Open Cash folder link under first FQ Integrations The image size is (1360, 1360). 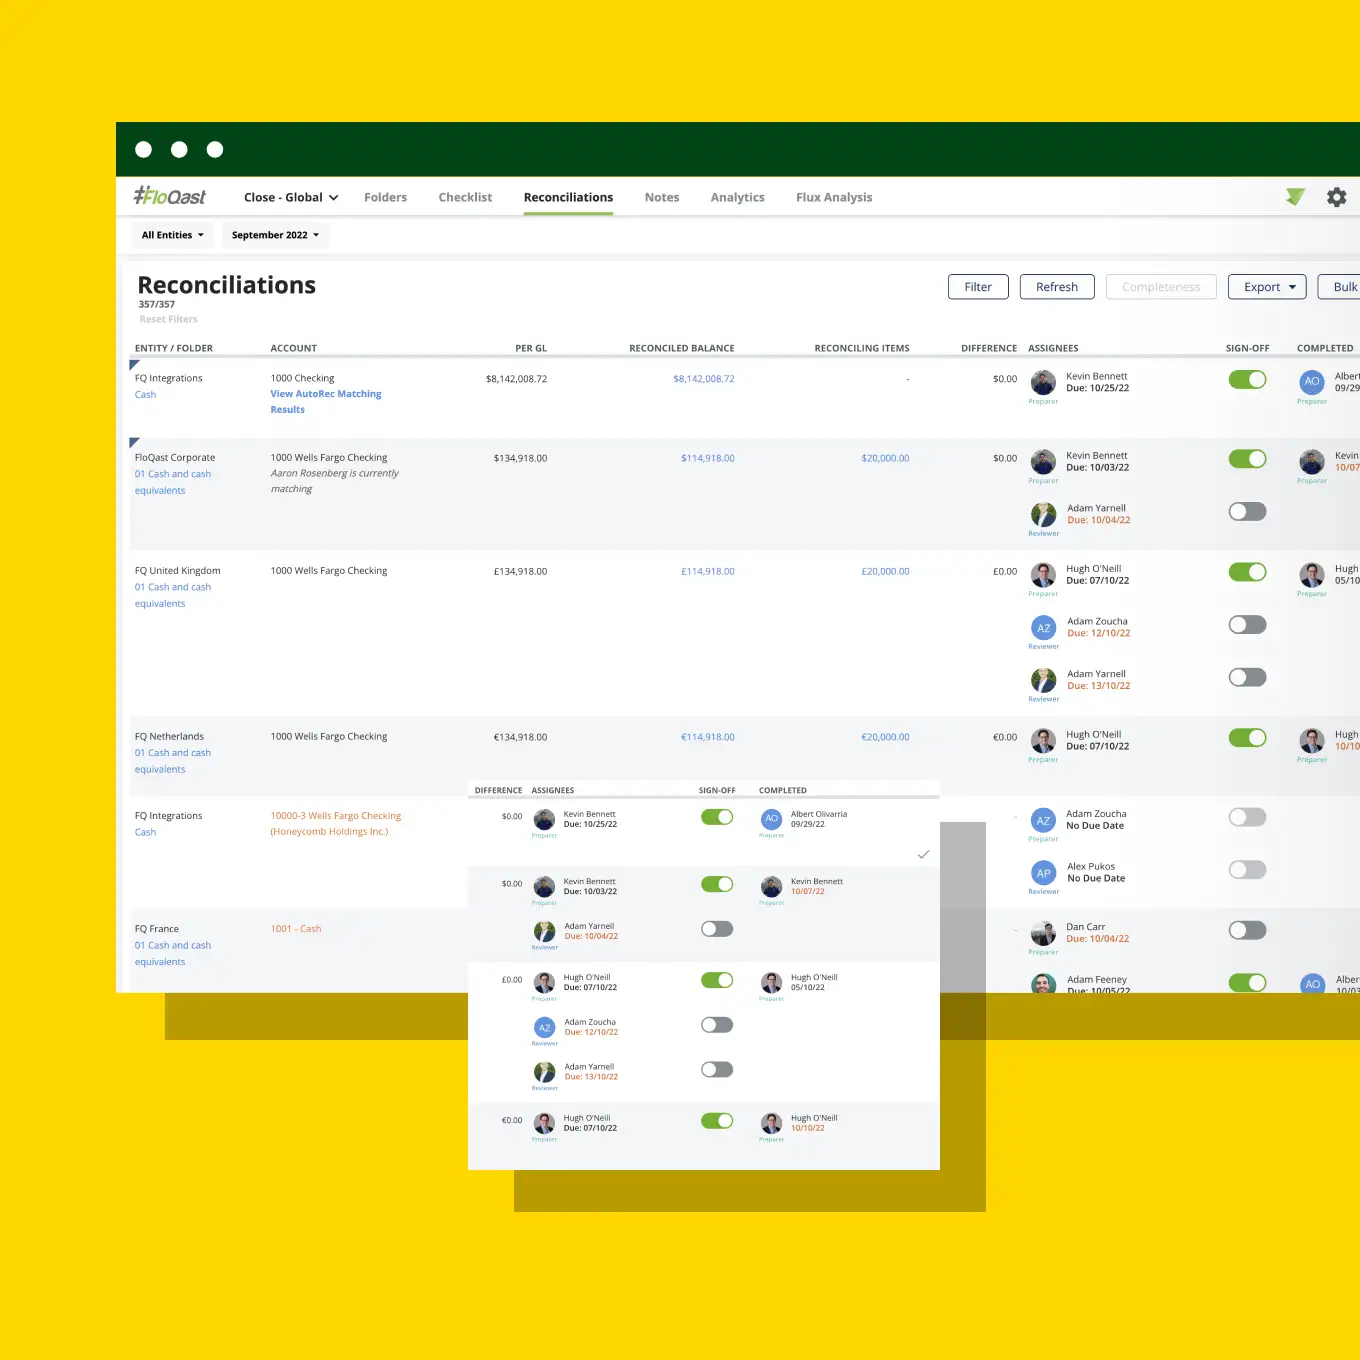click(x=145, y=395)
